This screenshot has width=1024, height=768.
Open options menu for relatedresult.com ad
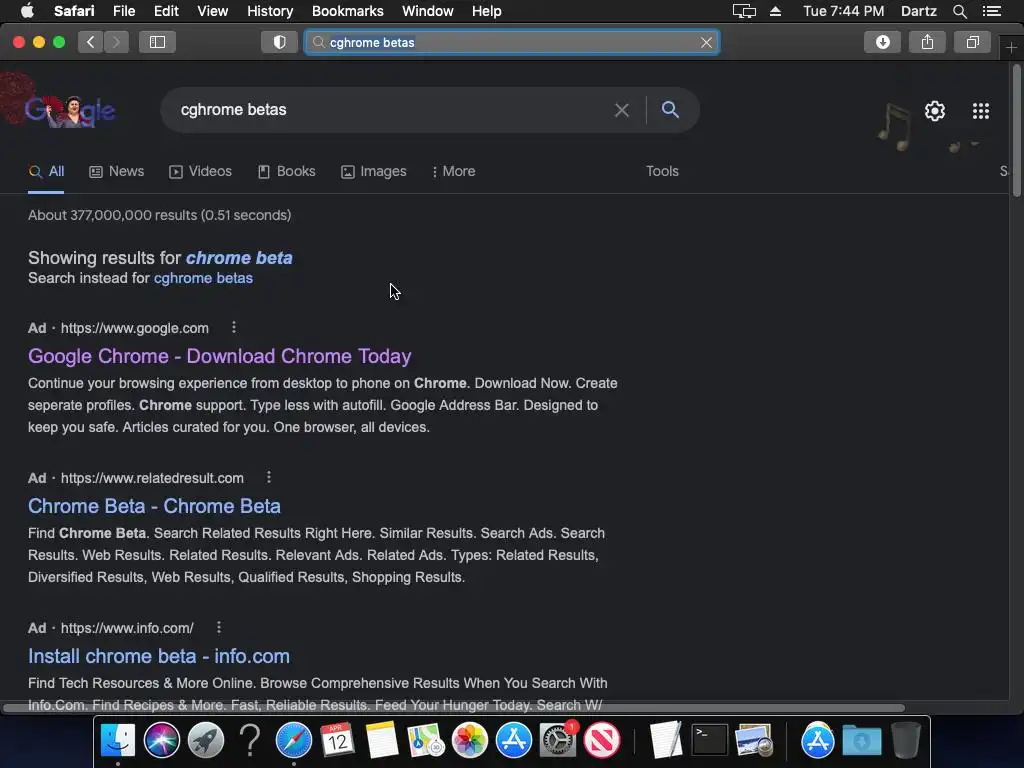[268, 477]
